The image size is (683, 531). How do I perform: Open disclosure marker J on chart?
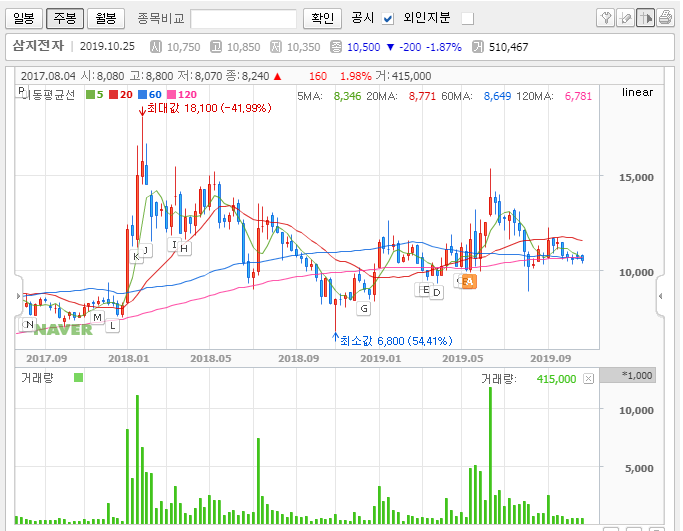146,250
